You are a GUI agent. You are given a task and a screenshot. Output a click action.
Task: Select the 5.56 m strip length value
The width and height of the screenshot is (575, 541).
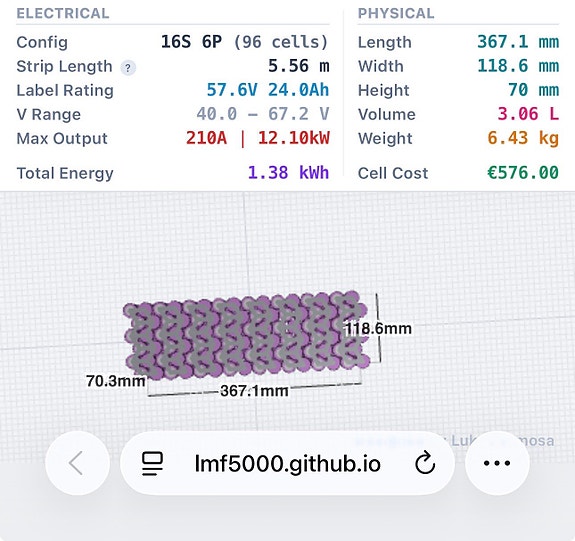299,66
